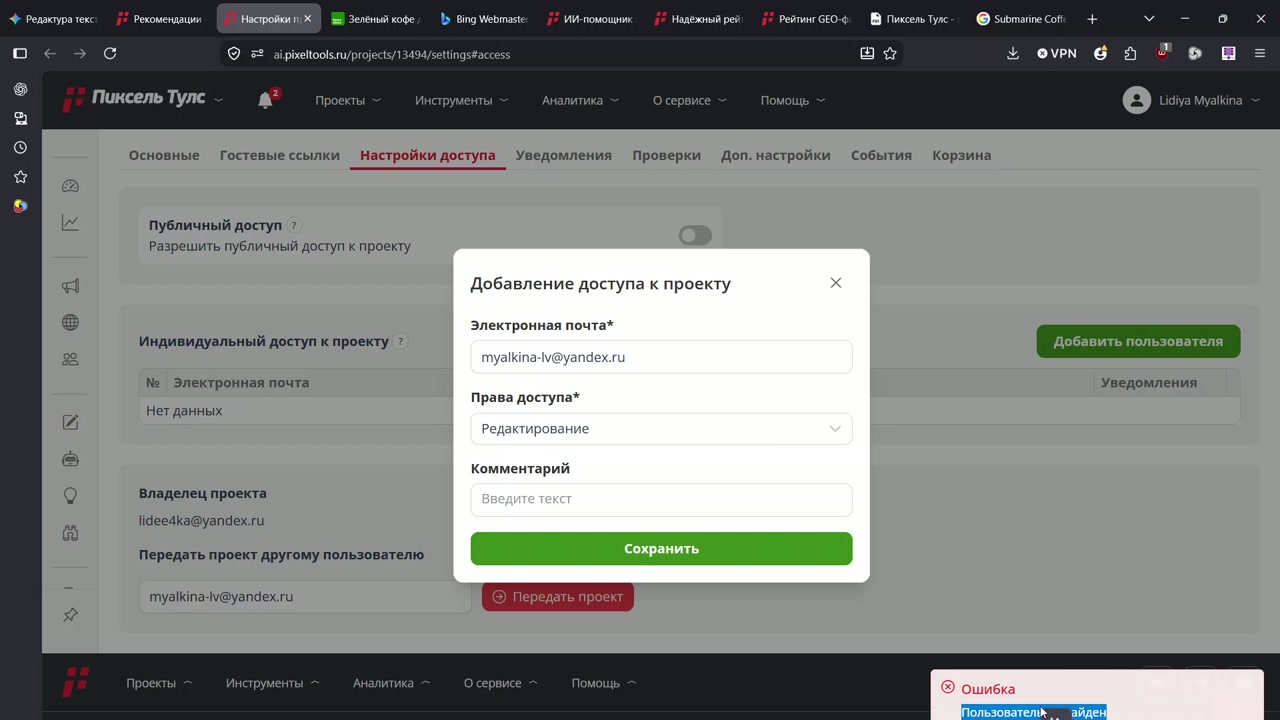This screenshot has width=1280, height=720.
Task: Open the line chart icon in sidebar
Action: [x=70, y=223]
